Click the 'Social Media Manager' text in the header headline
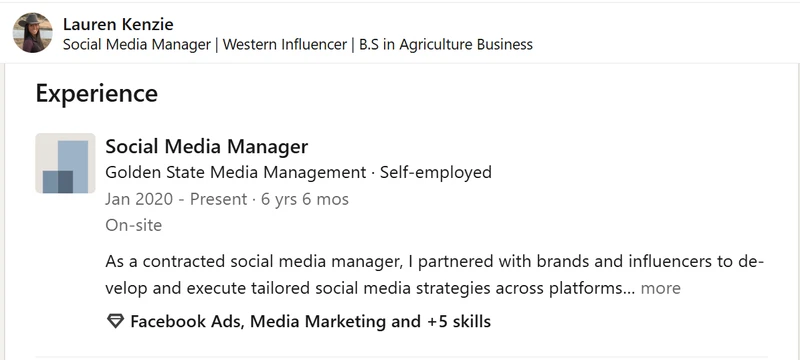The height and width of the screenshot is (360, 800). coord(137,44)
